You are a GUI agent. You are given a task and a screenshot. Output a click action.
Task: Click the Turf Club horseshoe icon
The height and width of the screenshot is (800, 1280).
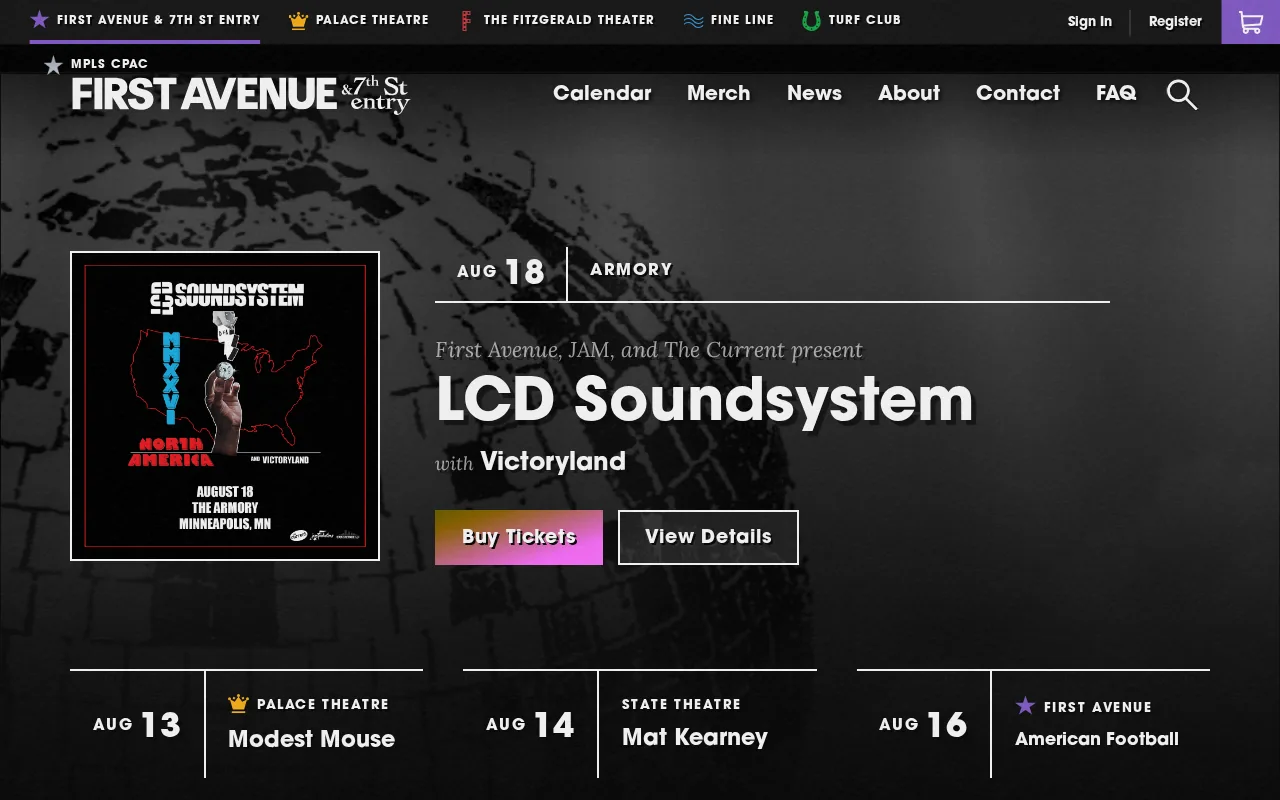811,20
